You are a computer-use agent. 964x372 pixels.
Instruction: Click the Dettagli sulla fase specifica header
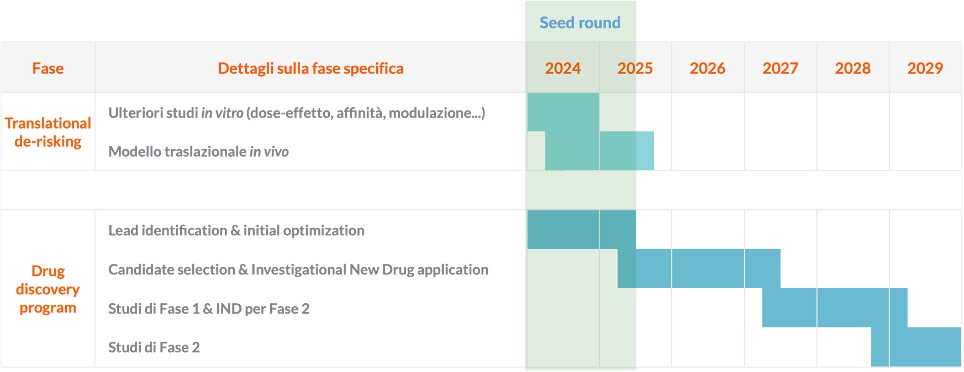point(310,68)
